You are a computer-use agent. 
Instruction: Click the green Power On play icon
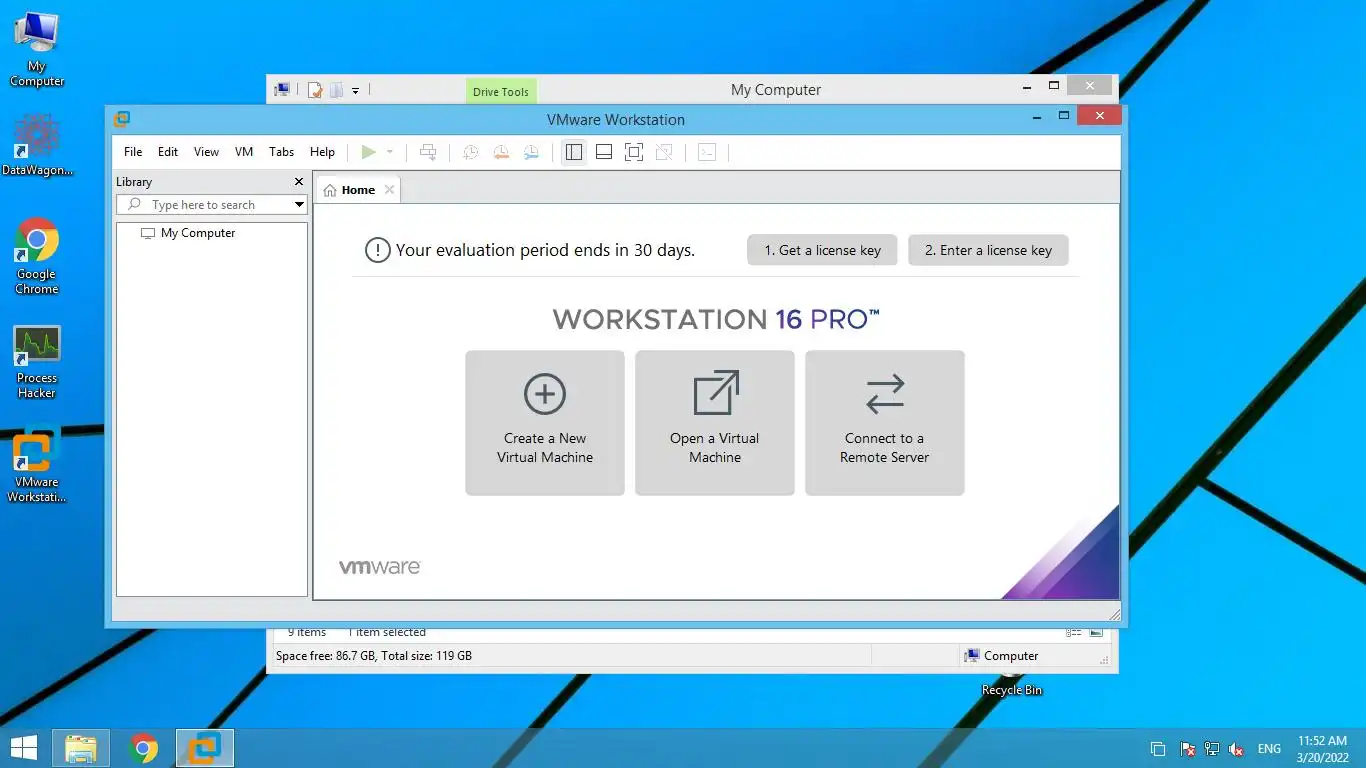pos(368,152)
